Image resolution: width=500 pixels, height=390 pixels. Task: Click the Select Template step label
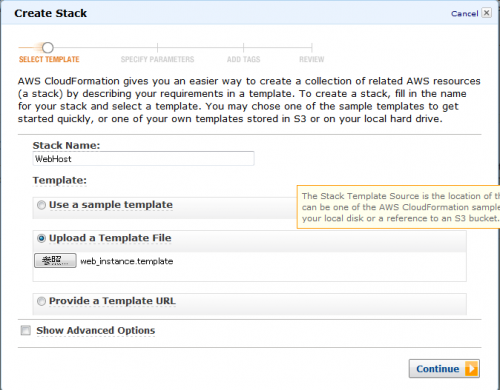coord(49,59)
